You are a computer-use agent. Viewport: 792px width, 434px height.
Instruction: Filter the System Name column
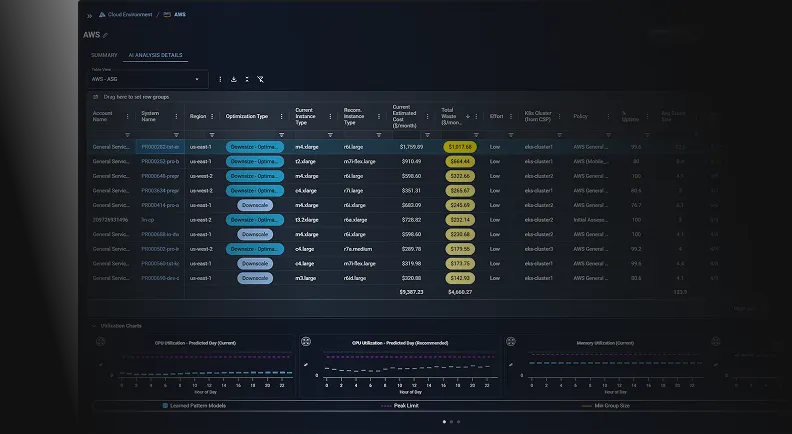176,135
